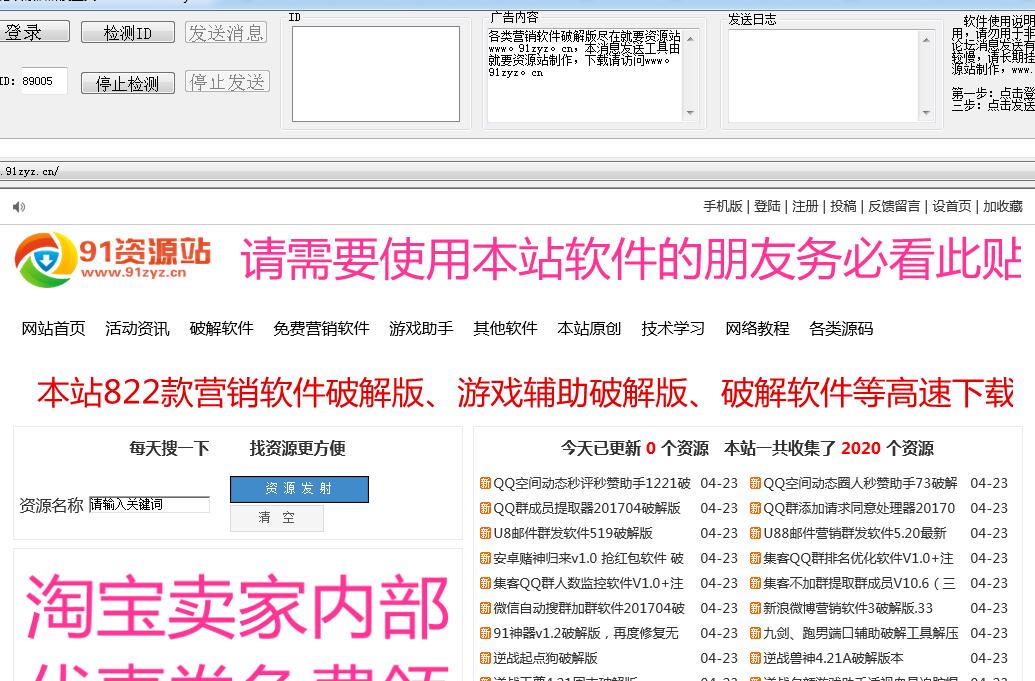The image size is (1035, 681).
Task: Open the 各类源码 navigation item
Action: click(x=841, y=328)
